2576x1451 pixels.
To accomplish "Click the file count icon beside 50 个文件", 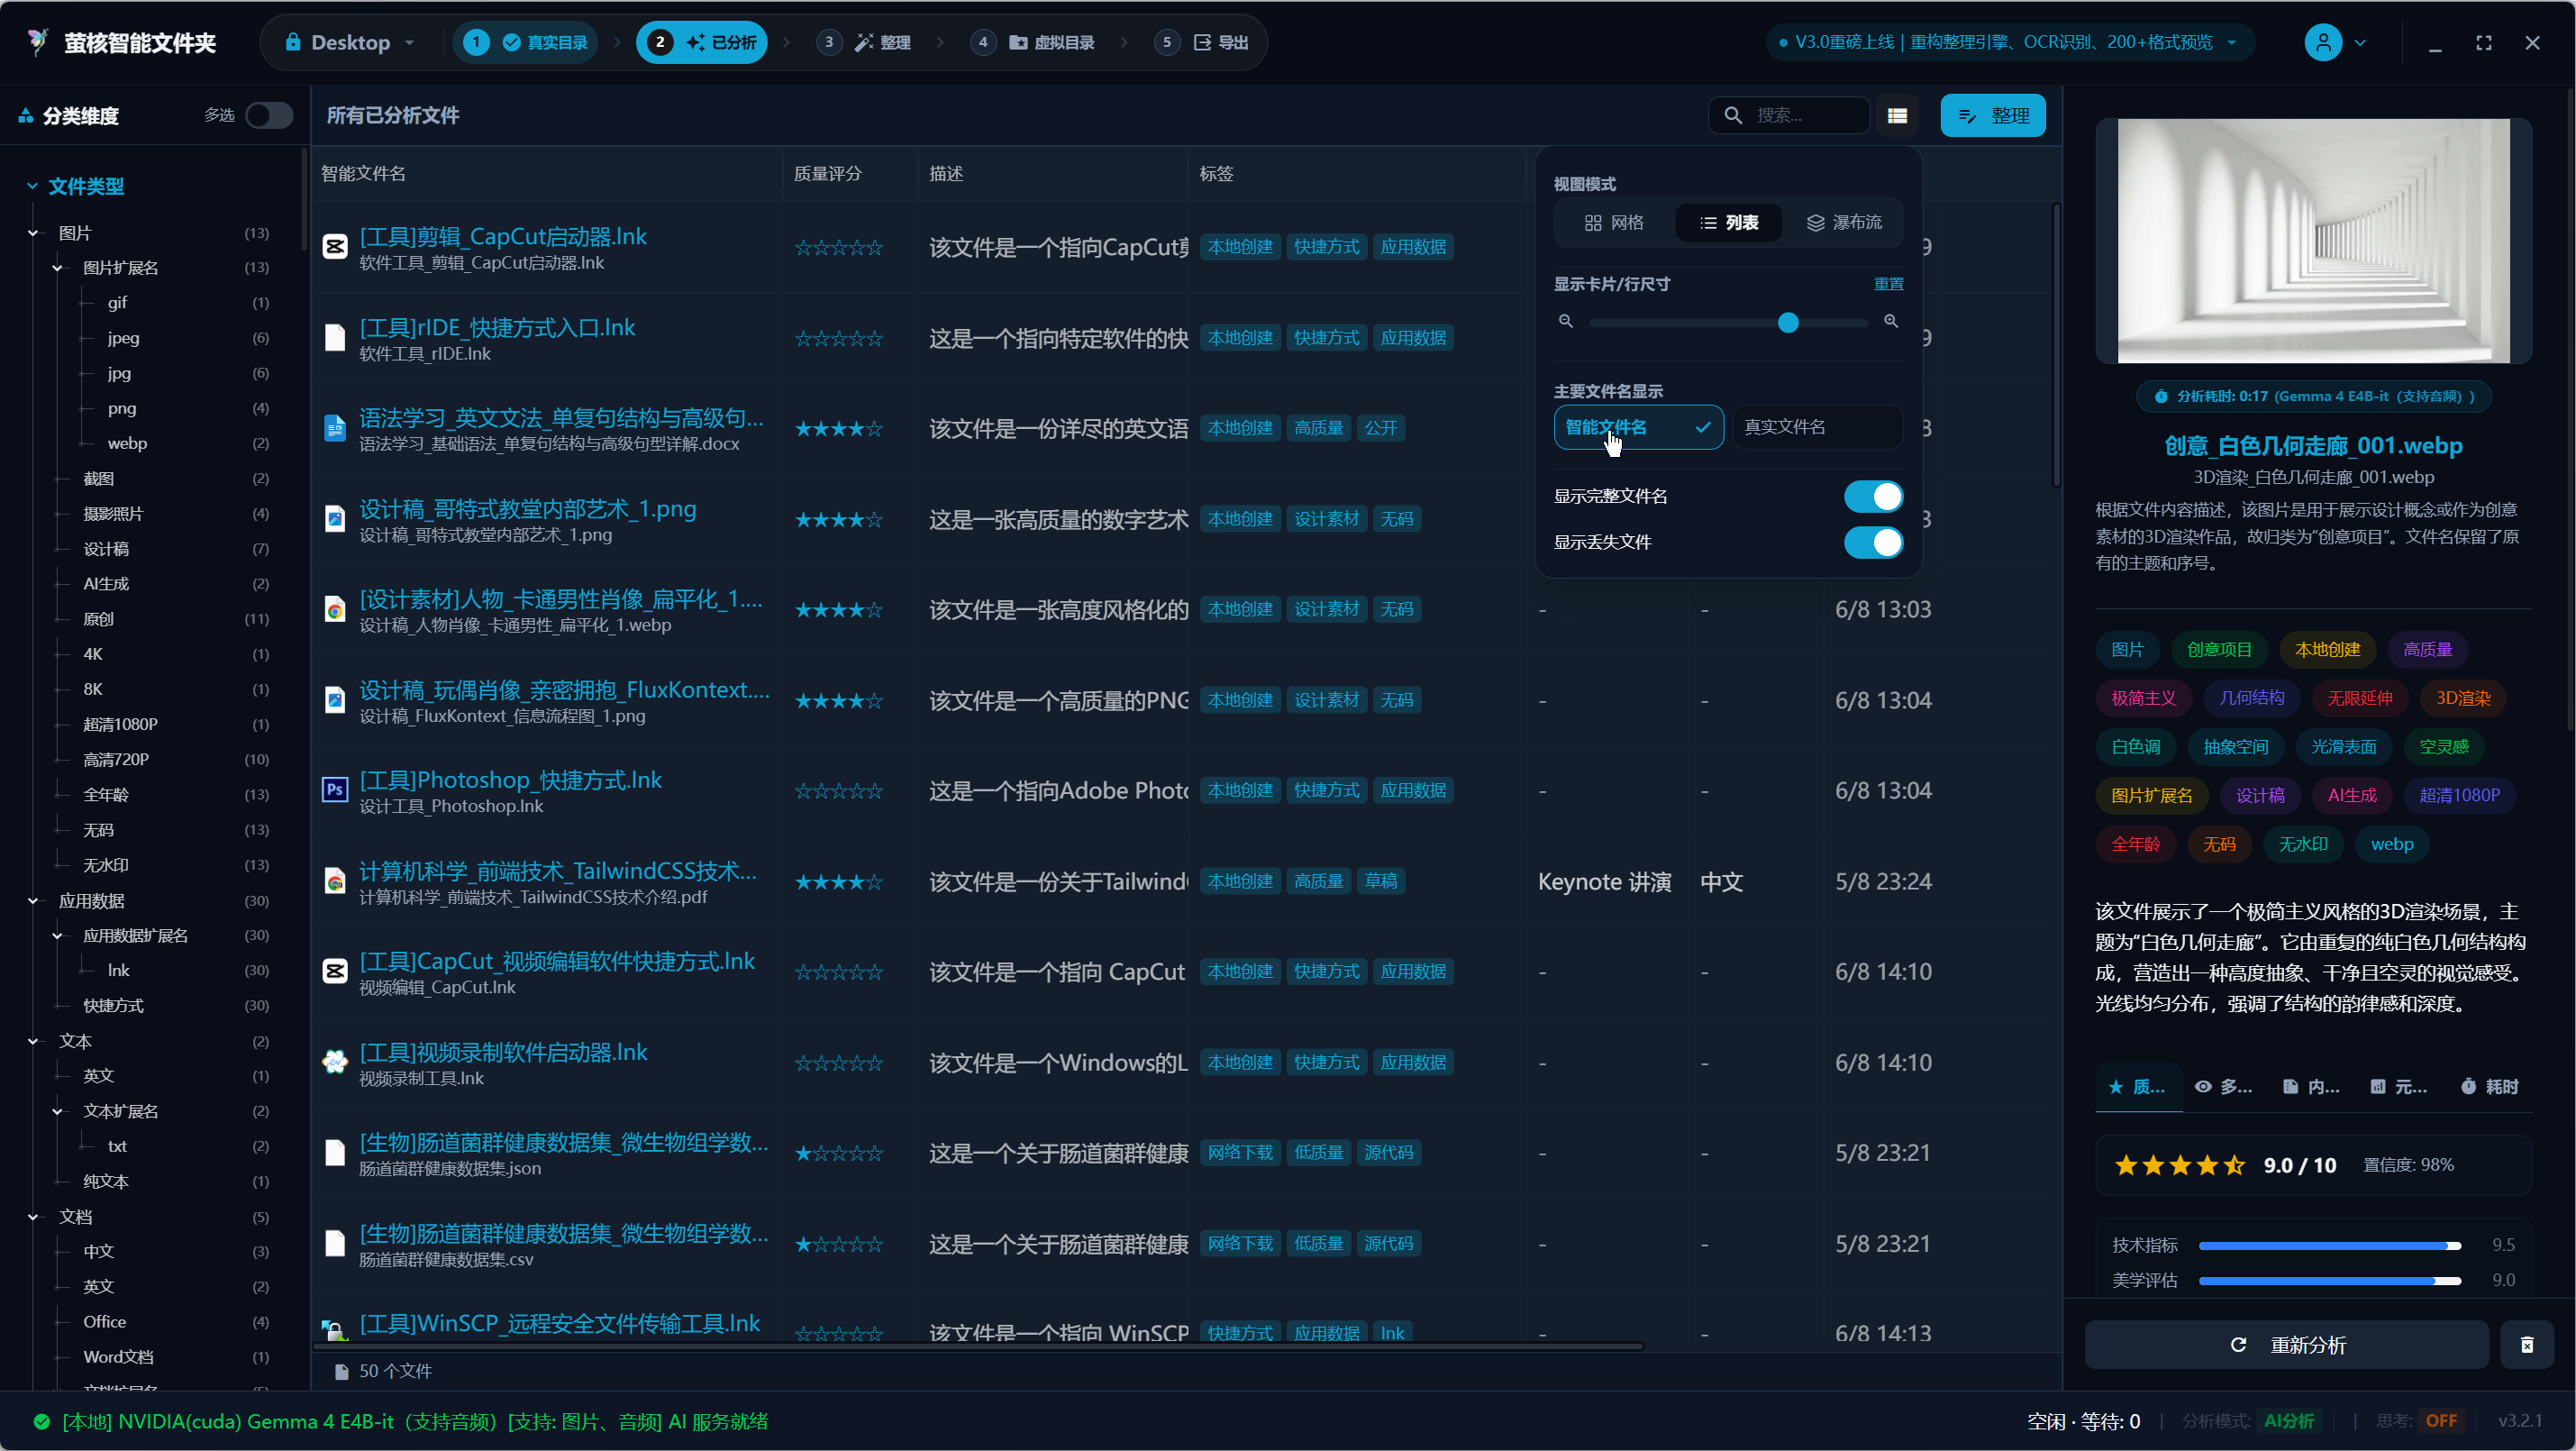I will coord(342,1372).
